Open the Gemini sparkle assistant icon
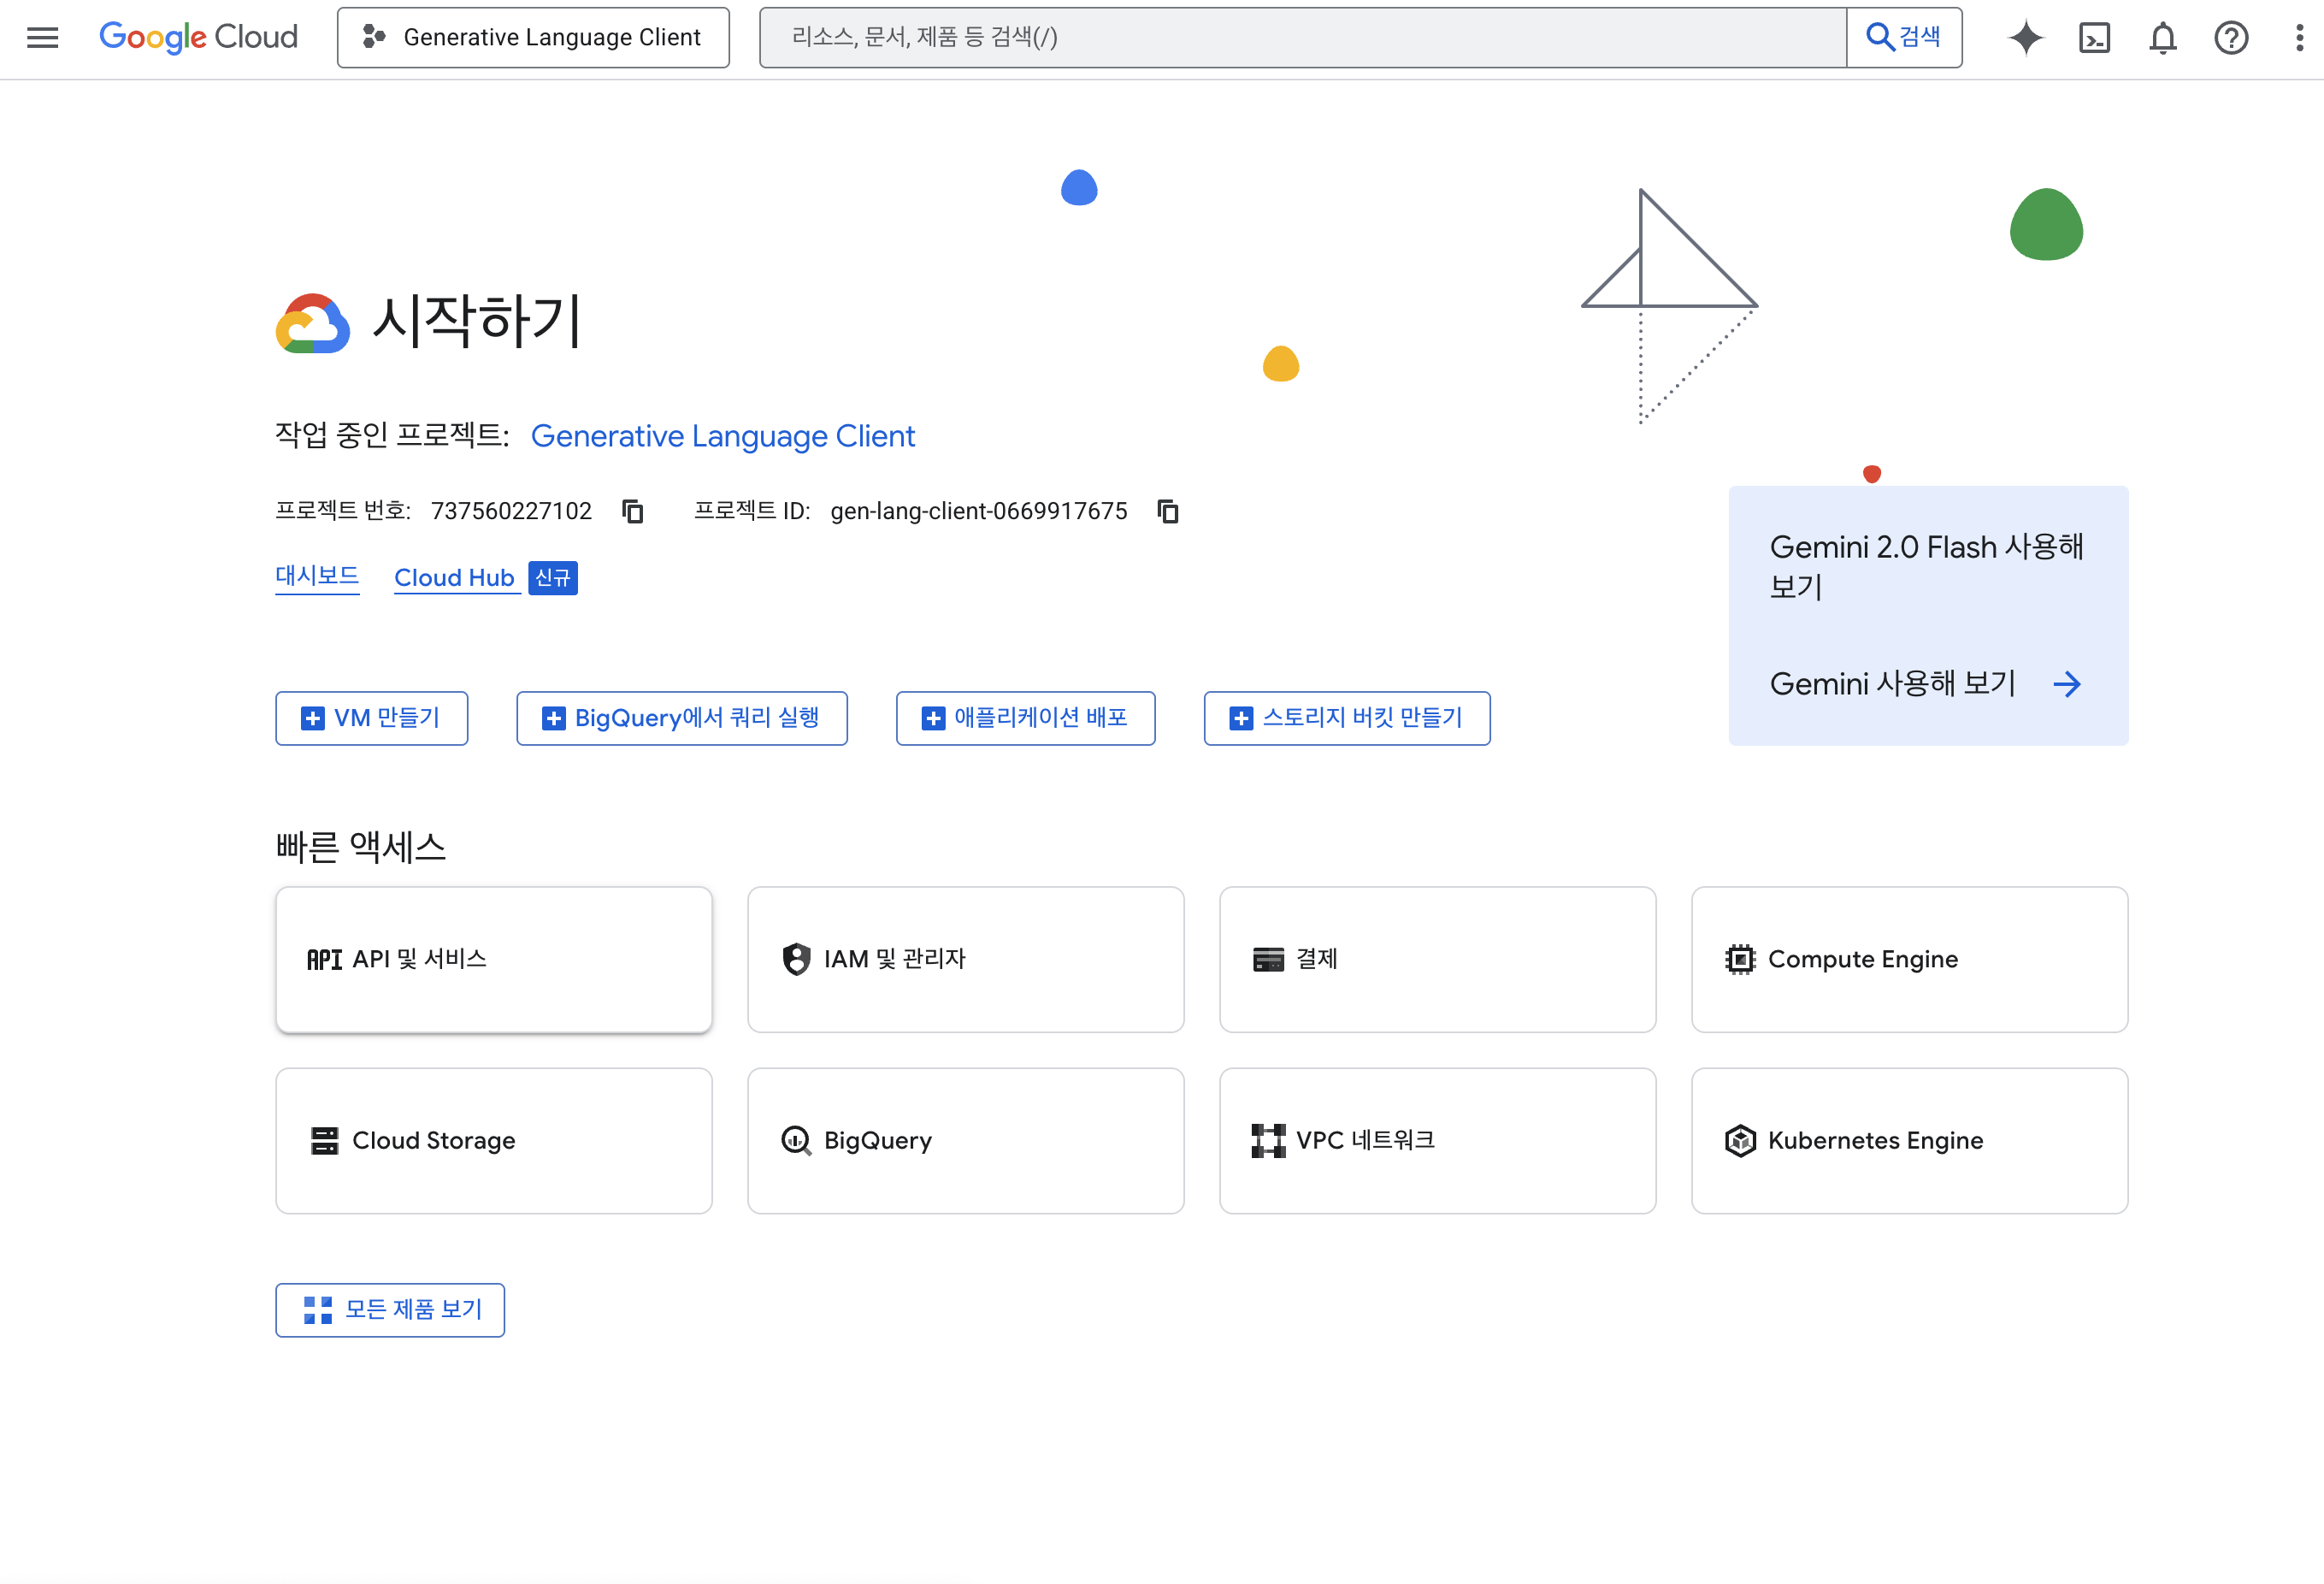The height and width of the screenshot is (1584, 2324). tap(2026, 38)
